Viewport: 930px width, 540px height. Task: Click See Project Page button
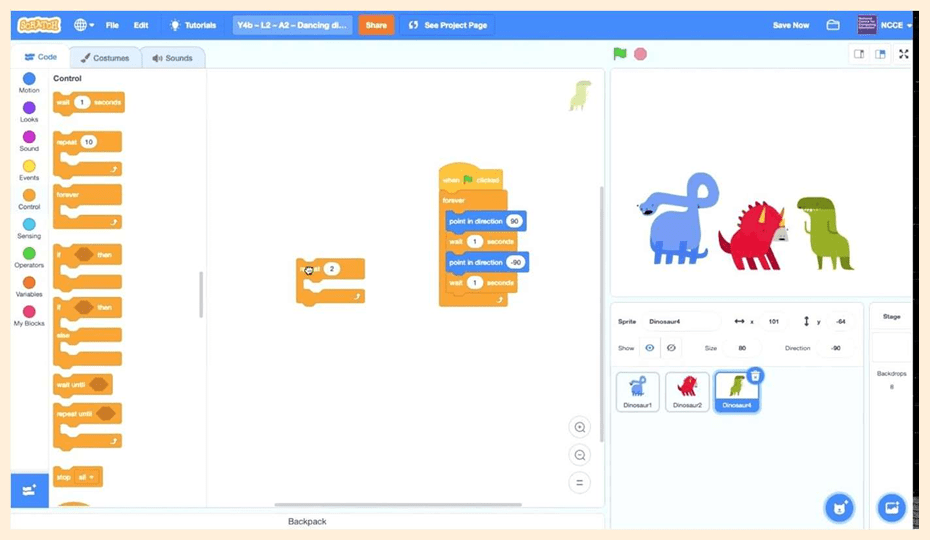tap(448, 25)
